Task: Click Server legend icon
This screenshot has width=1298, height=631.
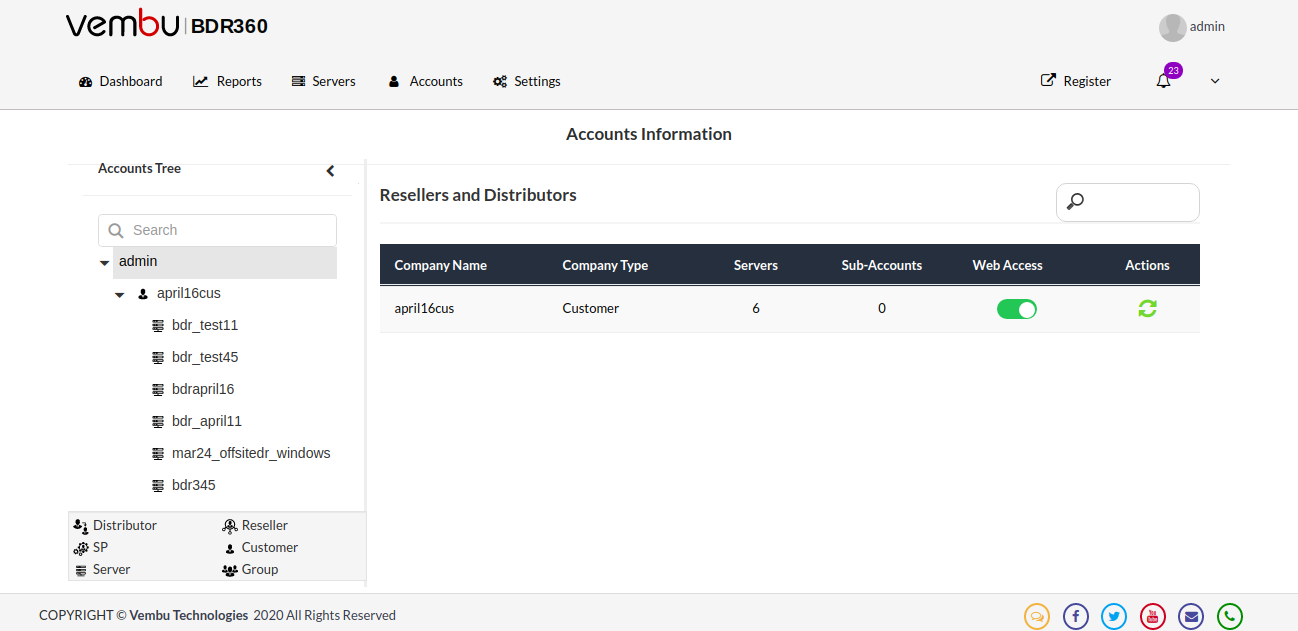Action: pos(80,569)
